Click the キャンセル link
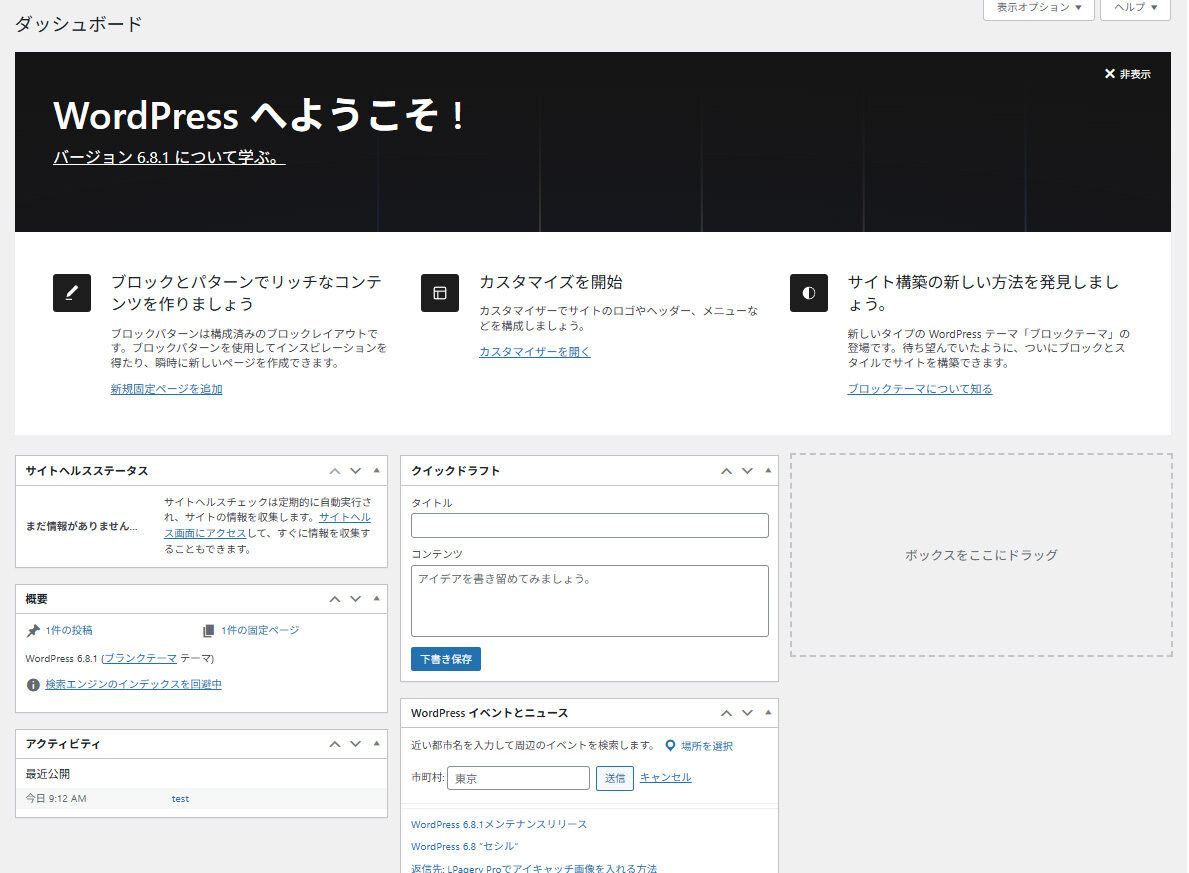This screenshot has height=873, width=1189. point(666,777)
